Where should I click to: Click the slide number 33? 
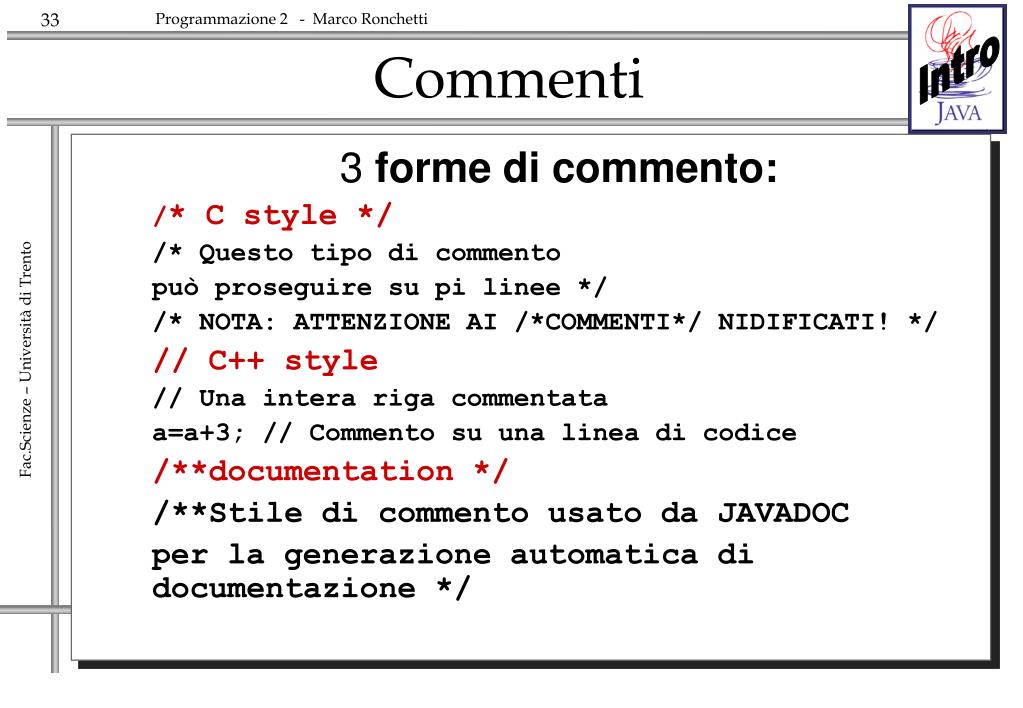tap(50, 20)
